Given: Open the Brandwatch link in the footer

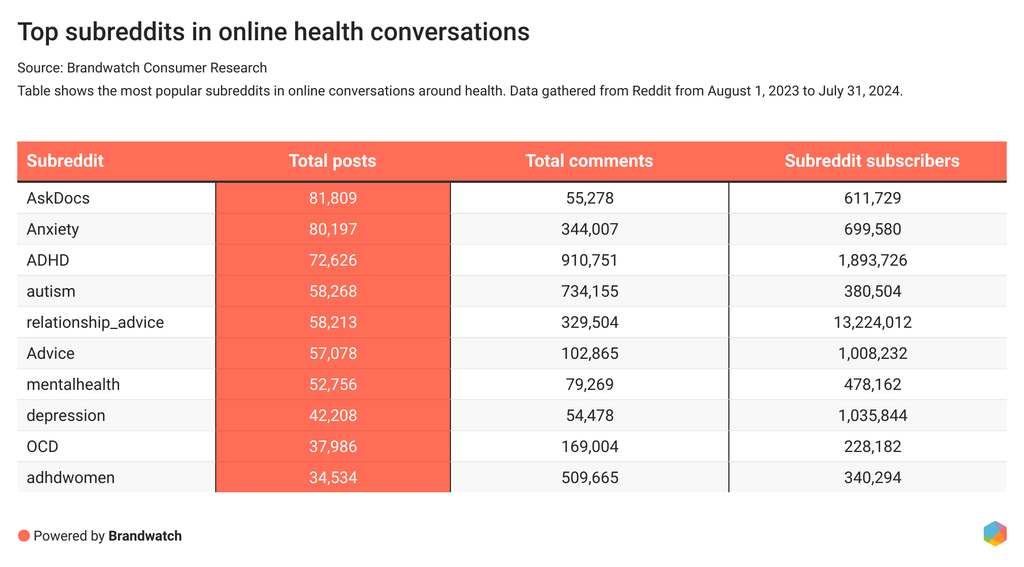Looking at the screenshot, I should coord(145,536).
